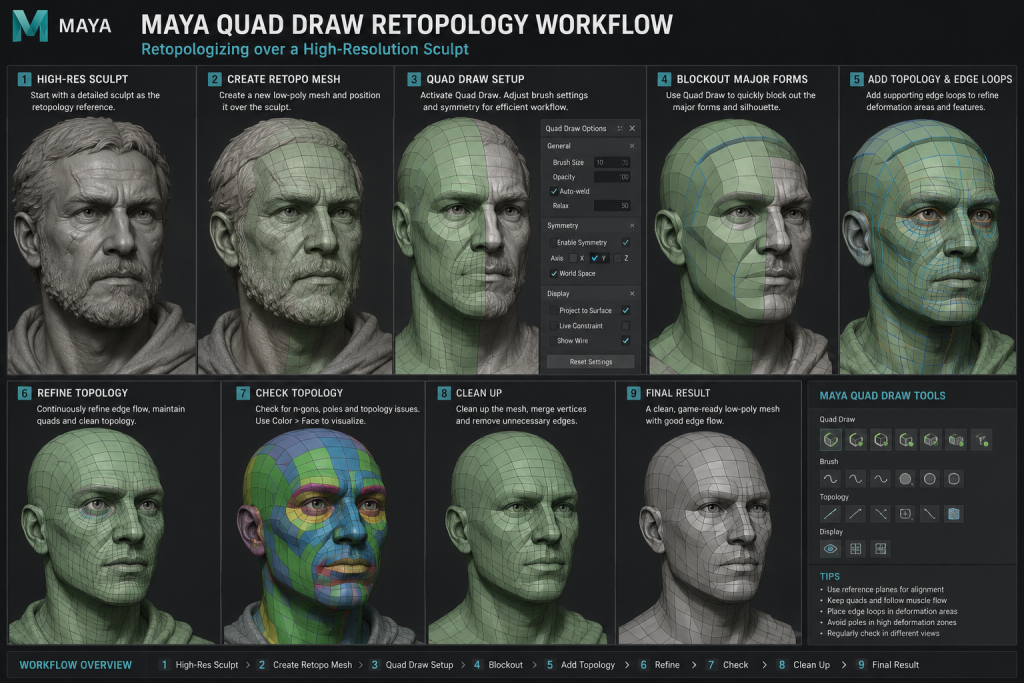The image size is (1024, 683).
Task: Click the Blockout Major Forms head image
Action: (x=741, y=245)
